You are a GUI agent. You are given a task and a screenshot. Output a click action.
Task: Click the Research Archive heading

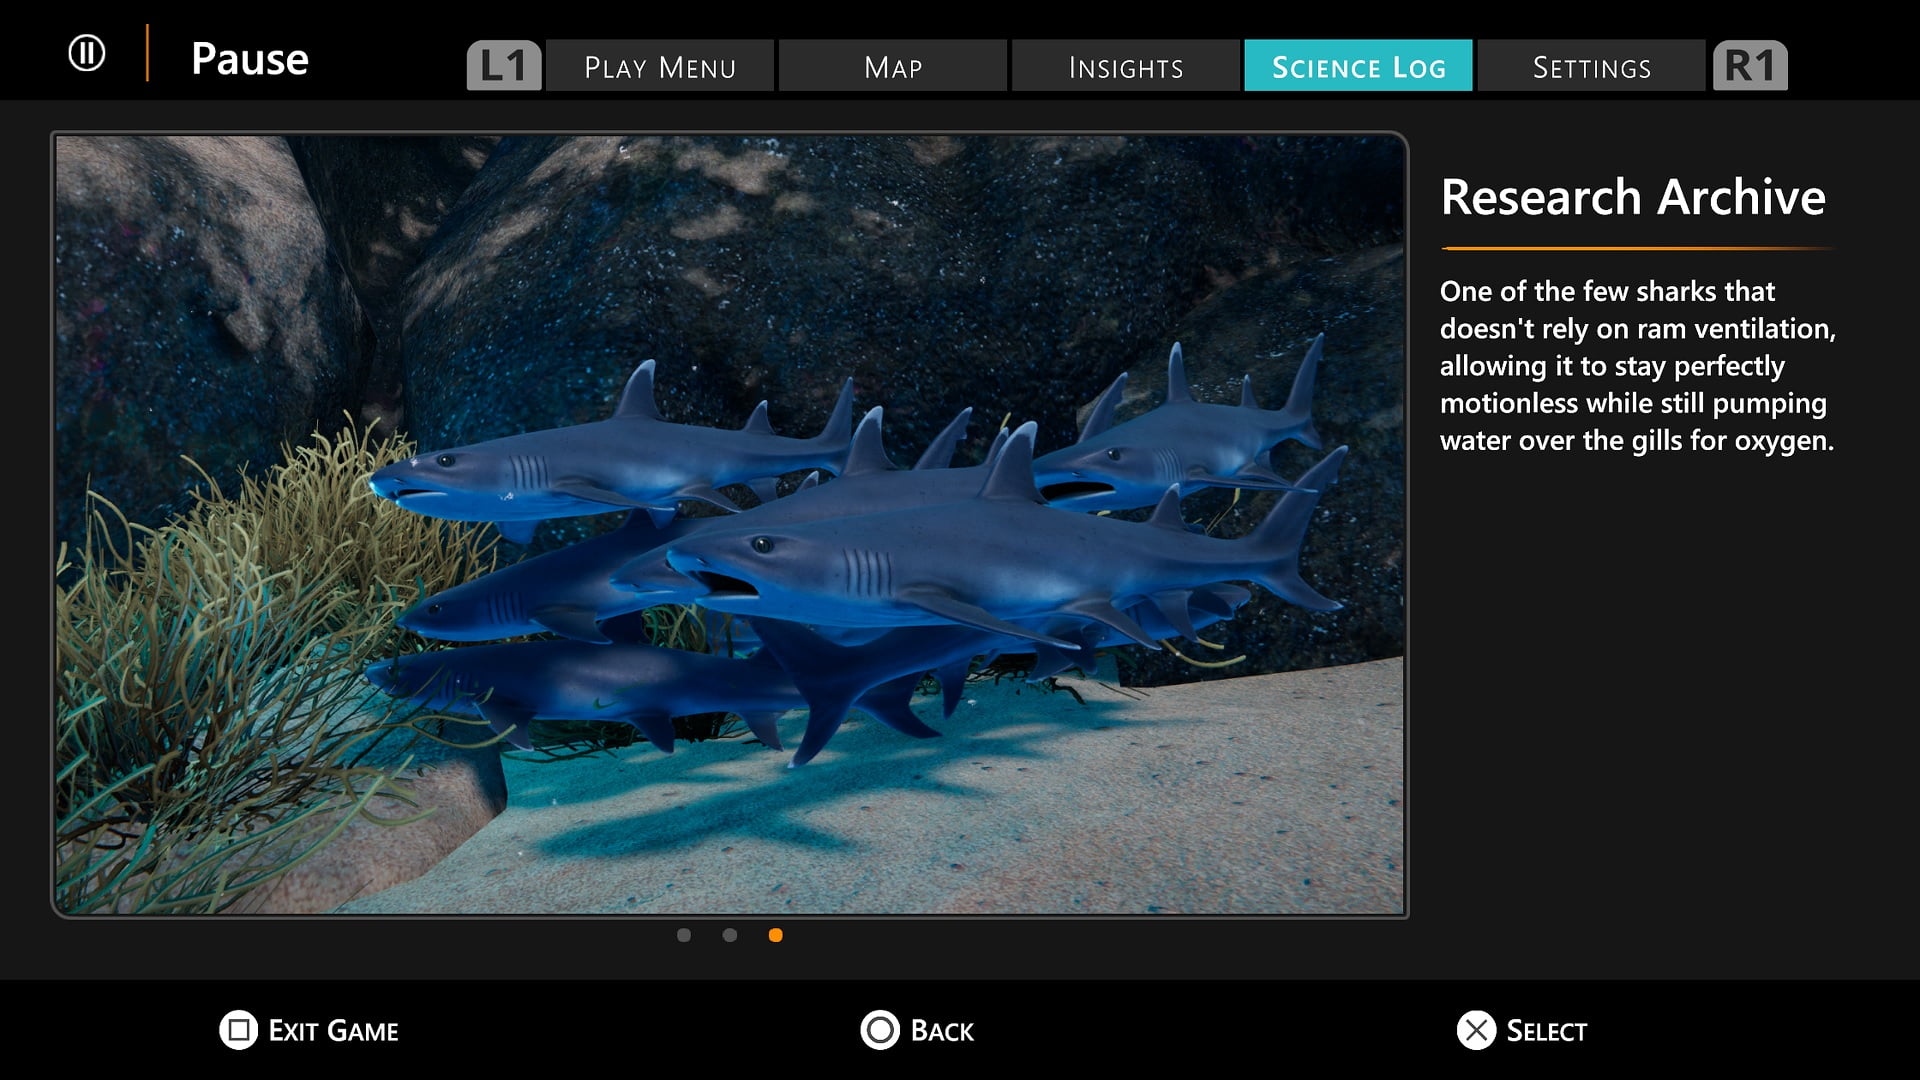tap(1633, 197)
